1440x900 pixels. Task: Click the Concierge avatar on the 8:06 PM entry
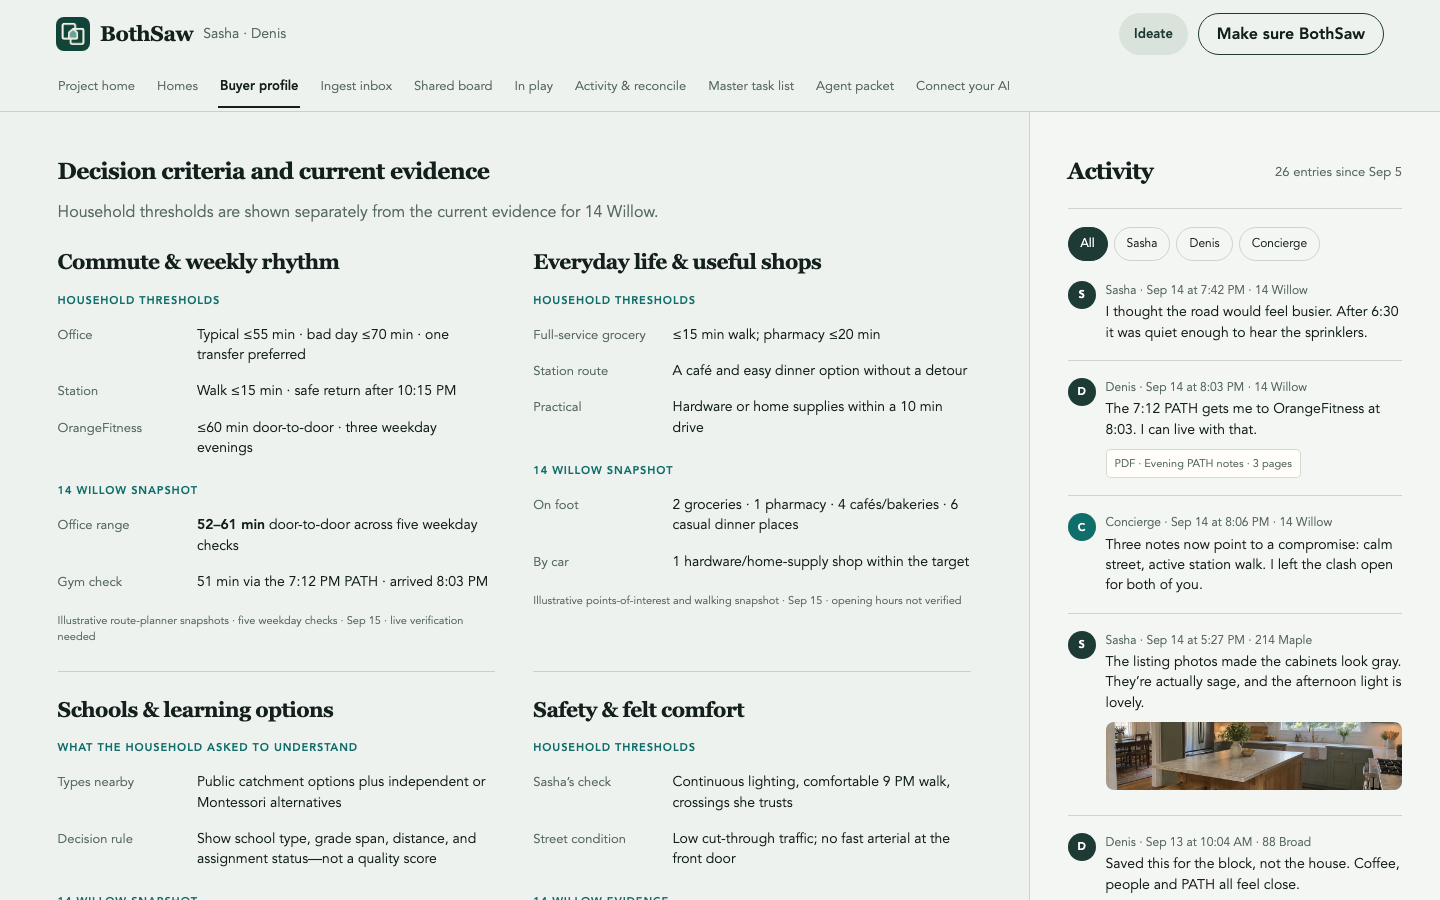point(1081,527)
